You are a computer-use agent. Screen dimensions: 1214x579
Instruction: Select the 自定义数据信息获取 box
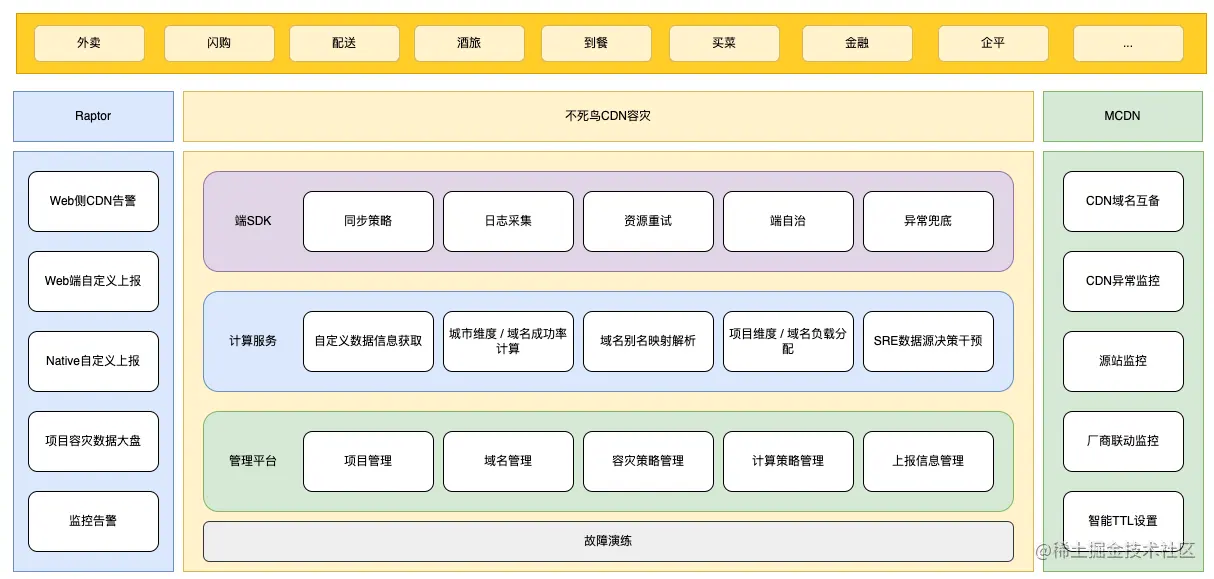[368, 341]
